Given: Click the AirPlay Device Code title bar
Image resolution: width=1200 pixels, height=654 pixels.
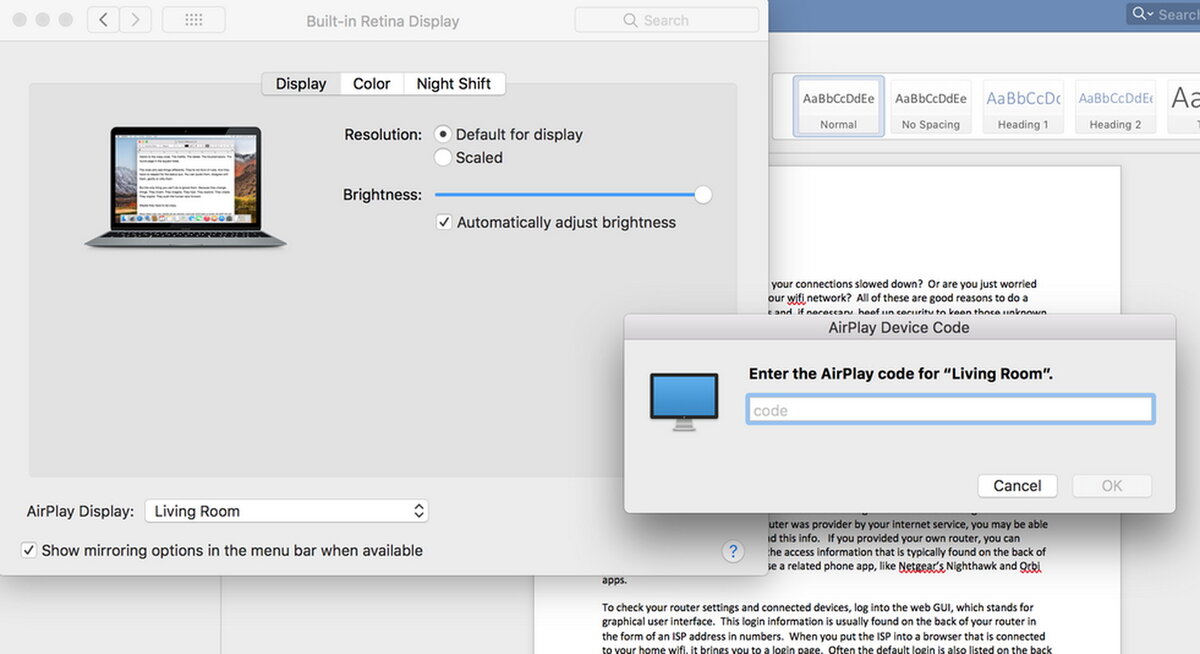Looking at the screenshot, I should click(899, 327).
